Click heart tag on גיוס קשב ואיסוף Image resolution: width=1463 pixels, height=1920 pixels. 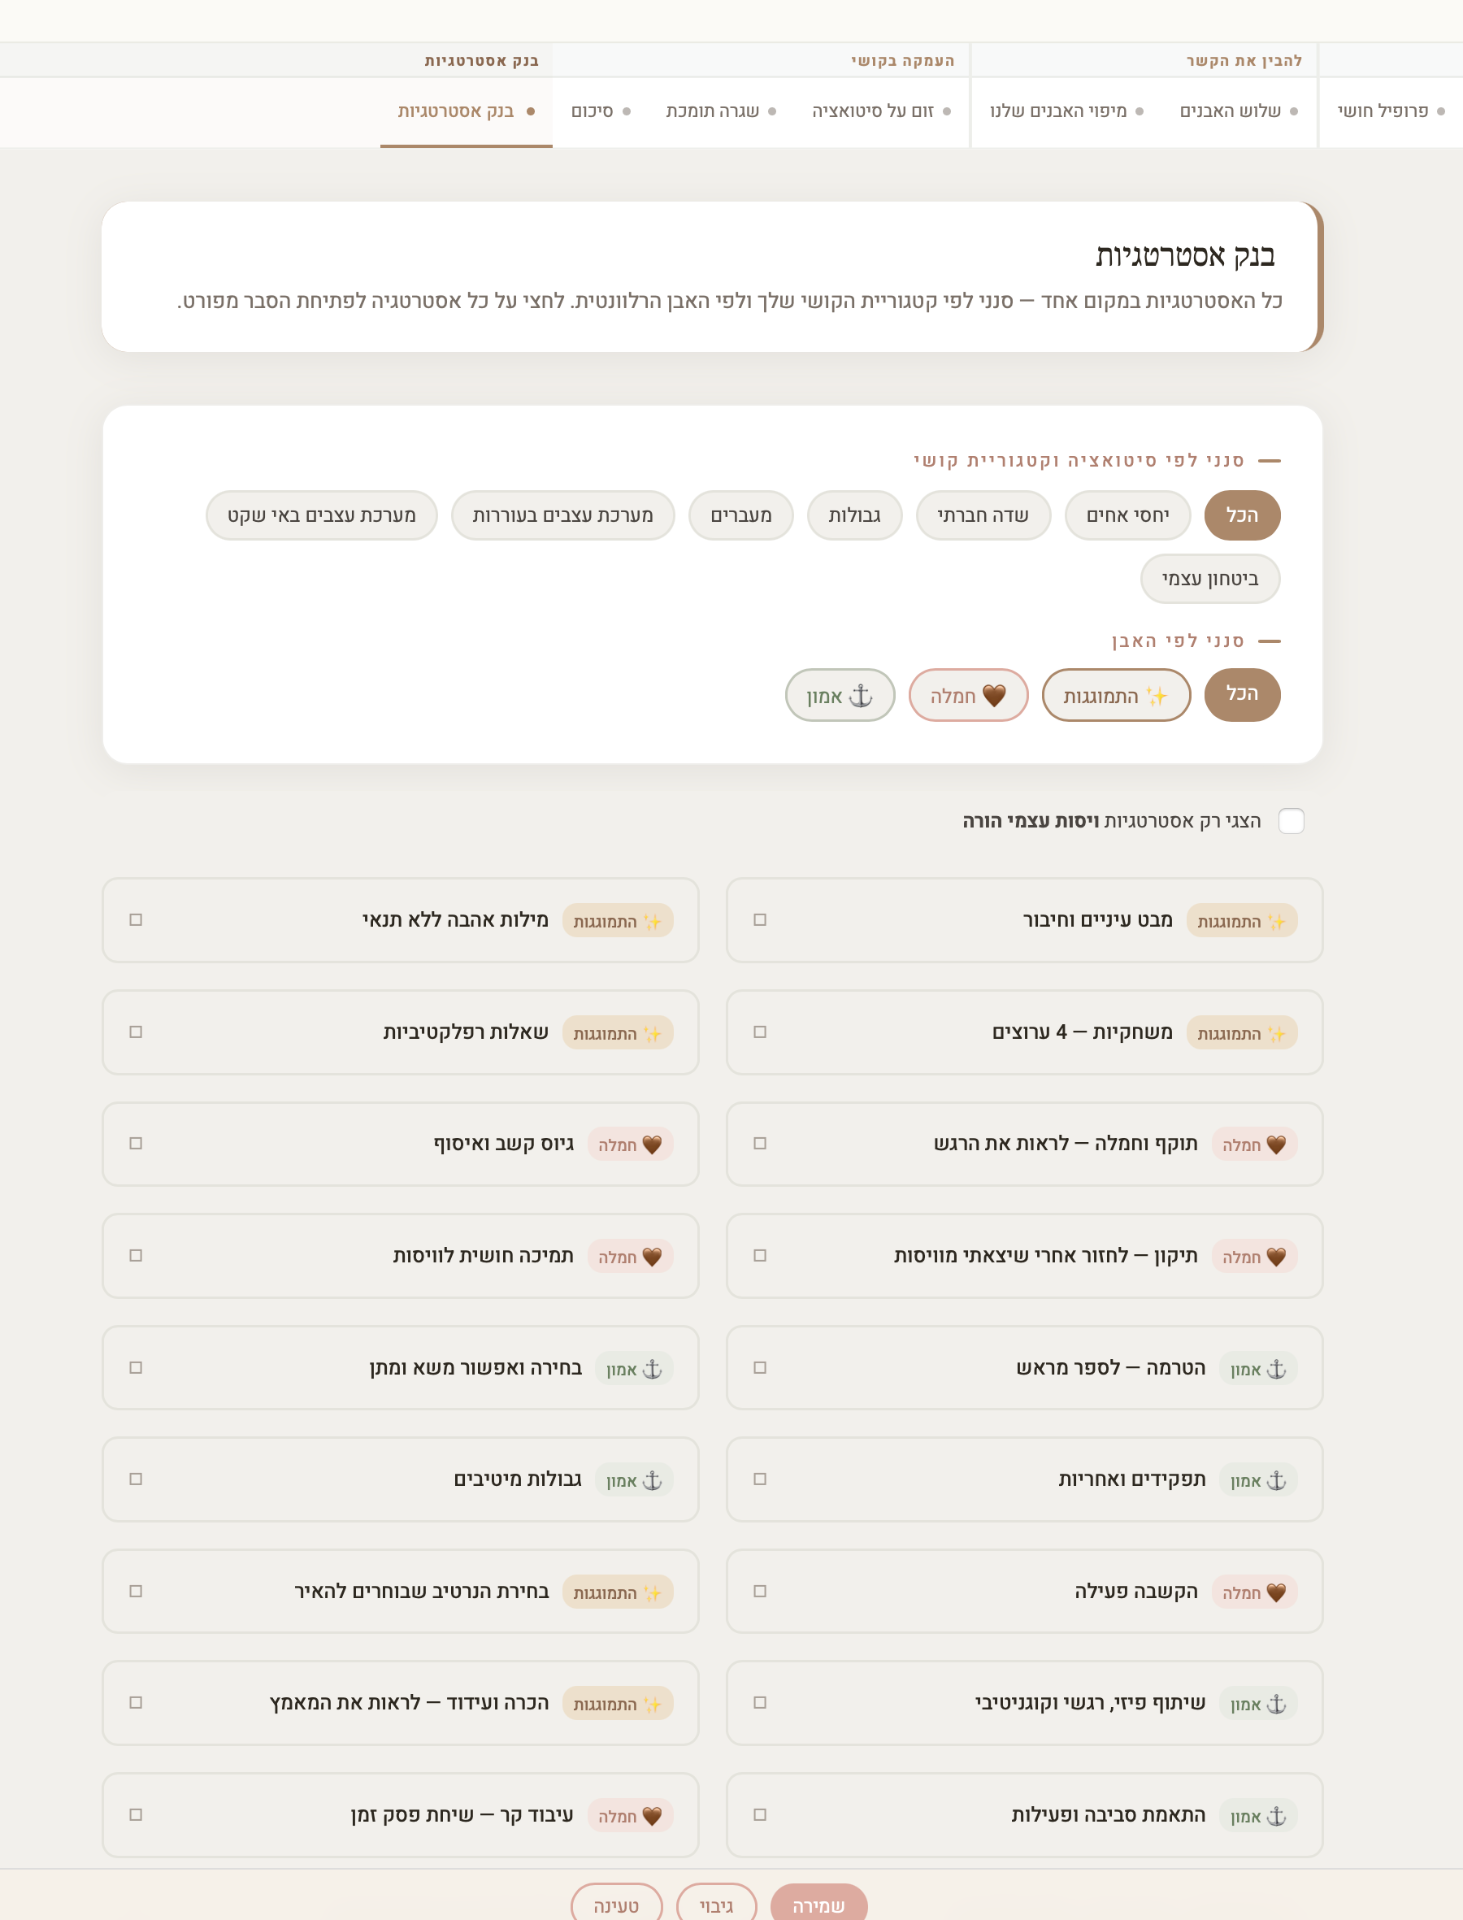(630, 1144)
